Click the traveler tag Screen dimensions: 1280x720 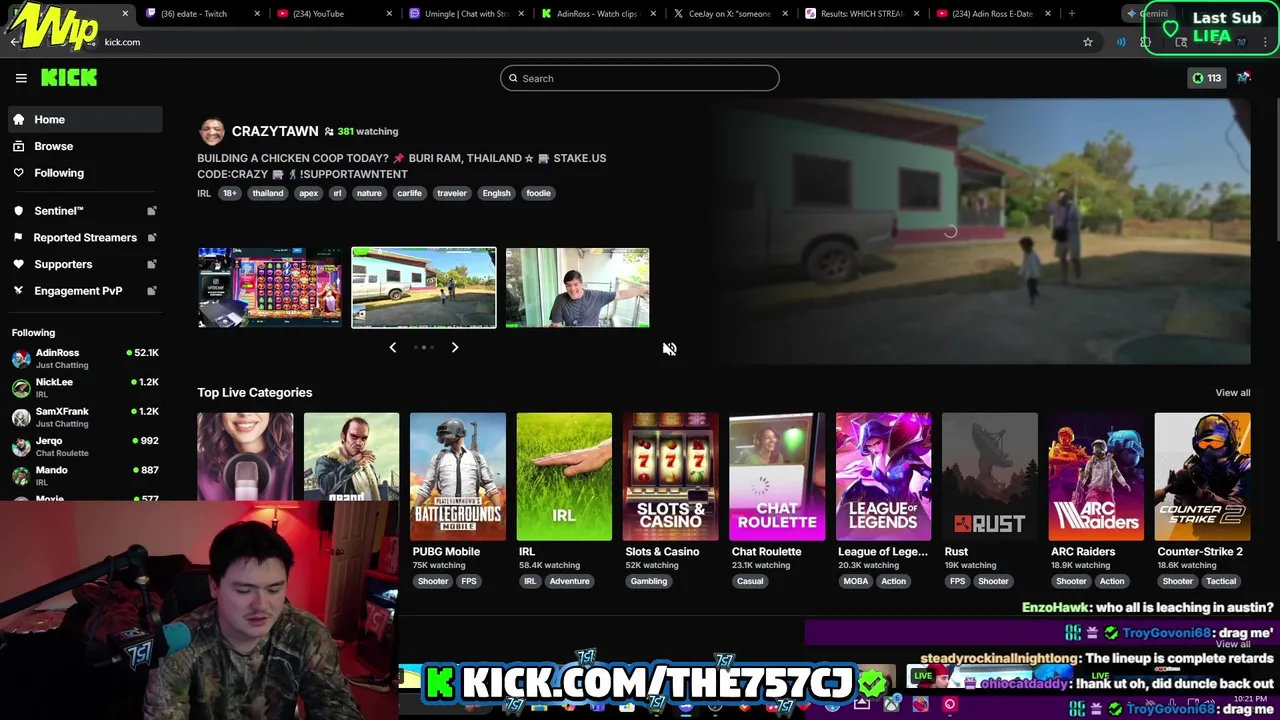[451, 193]
